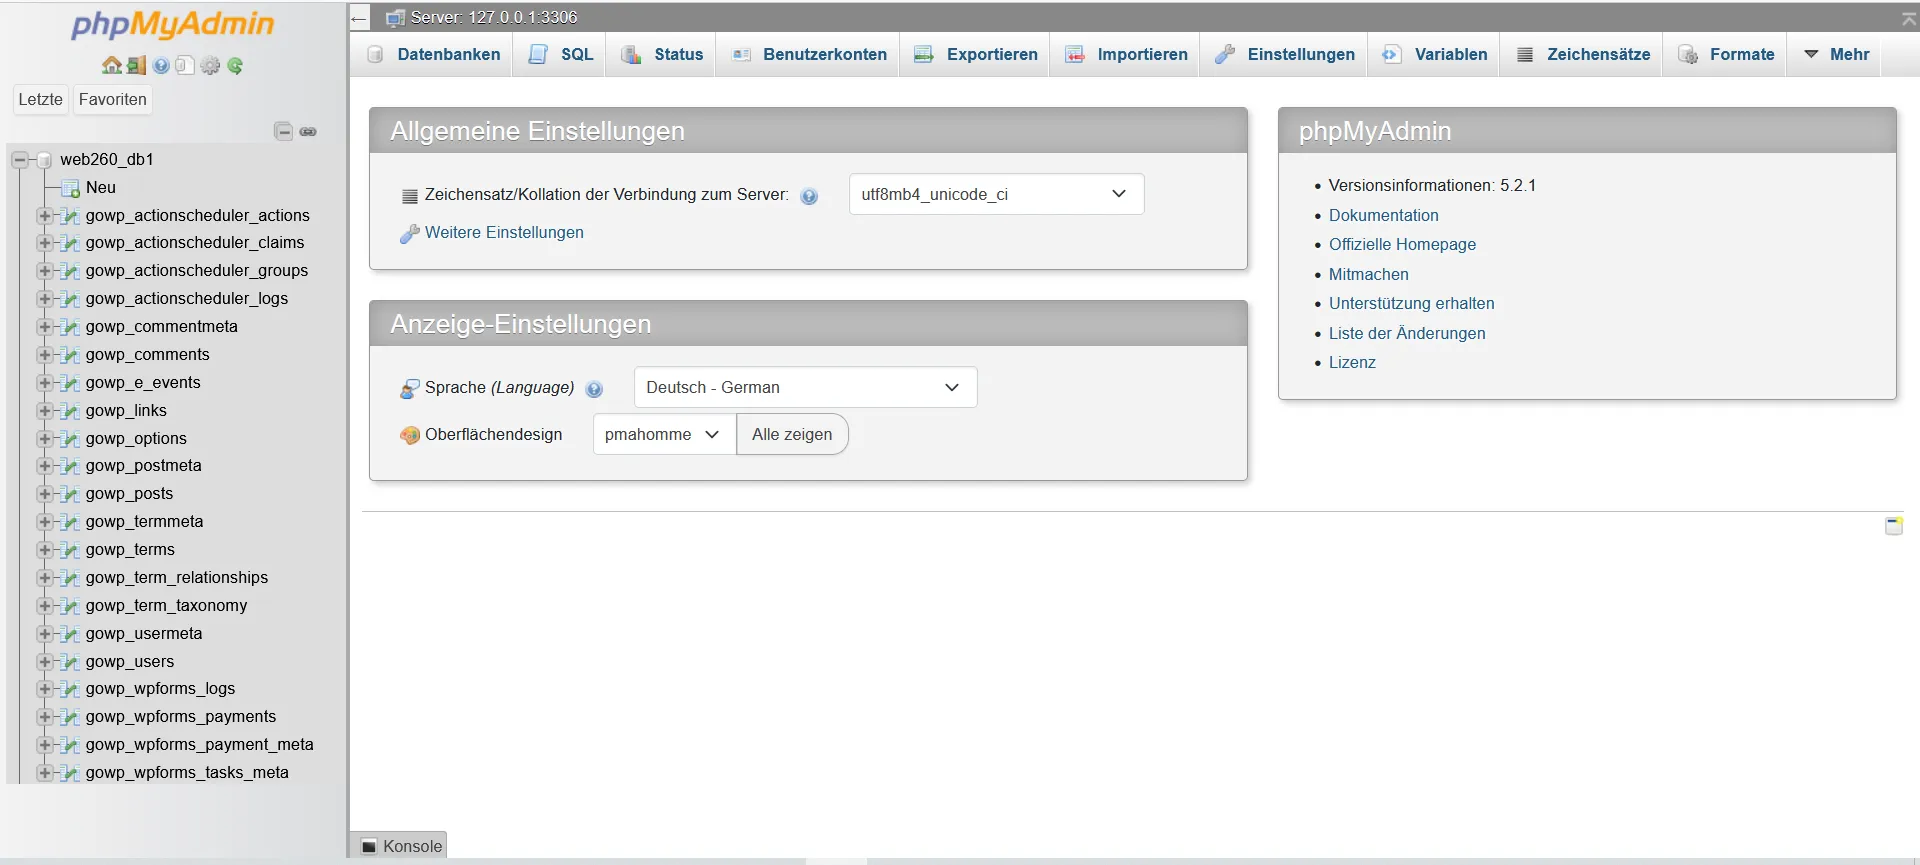Viewport: 1920px width, 865px height.
Task: Expand the gowp_actionscheduler_actions table node
Action: click(x=44, y=216)
